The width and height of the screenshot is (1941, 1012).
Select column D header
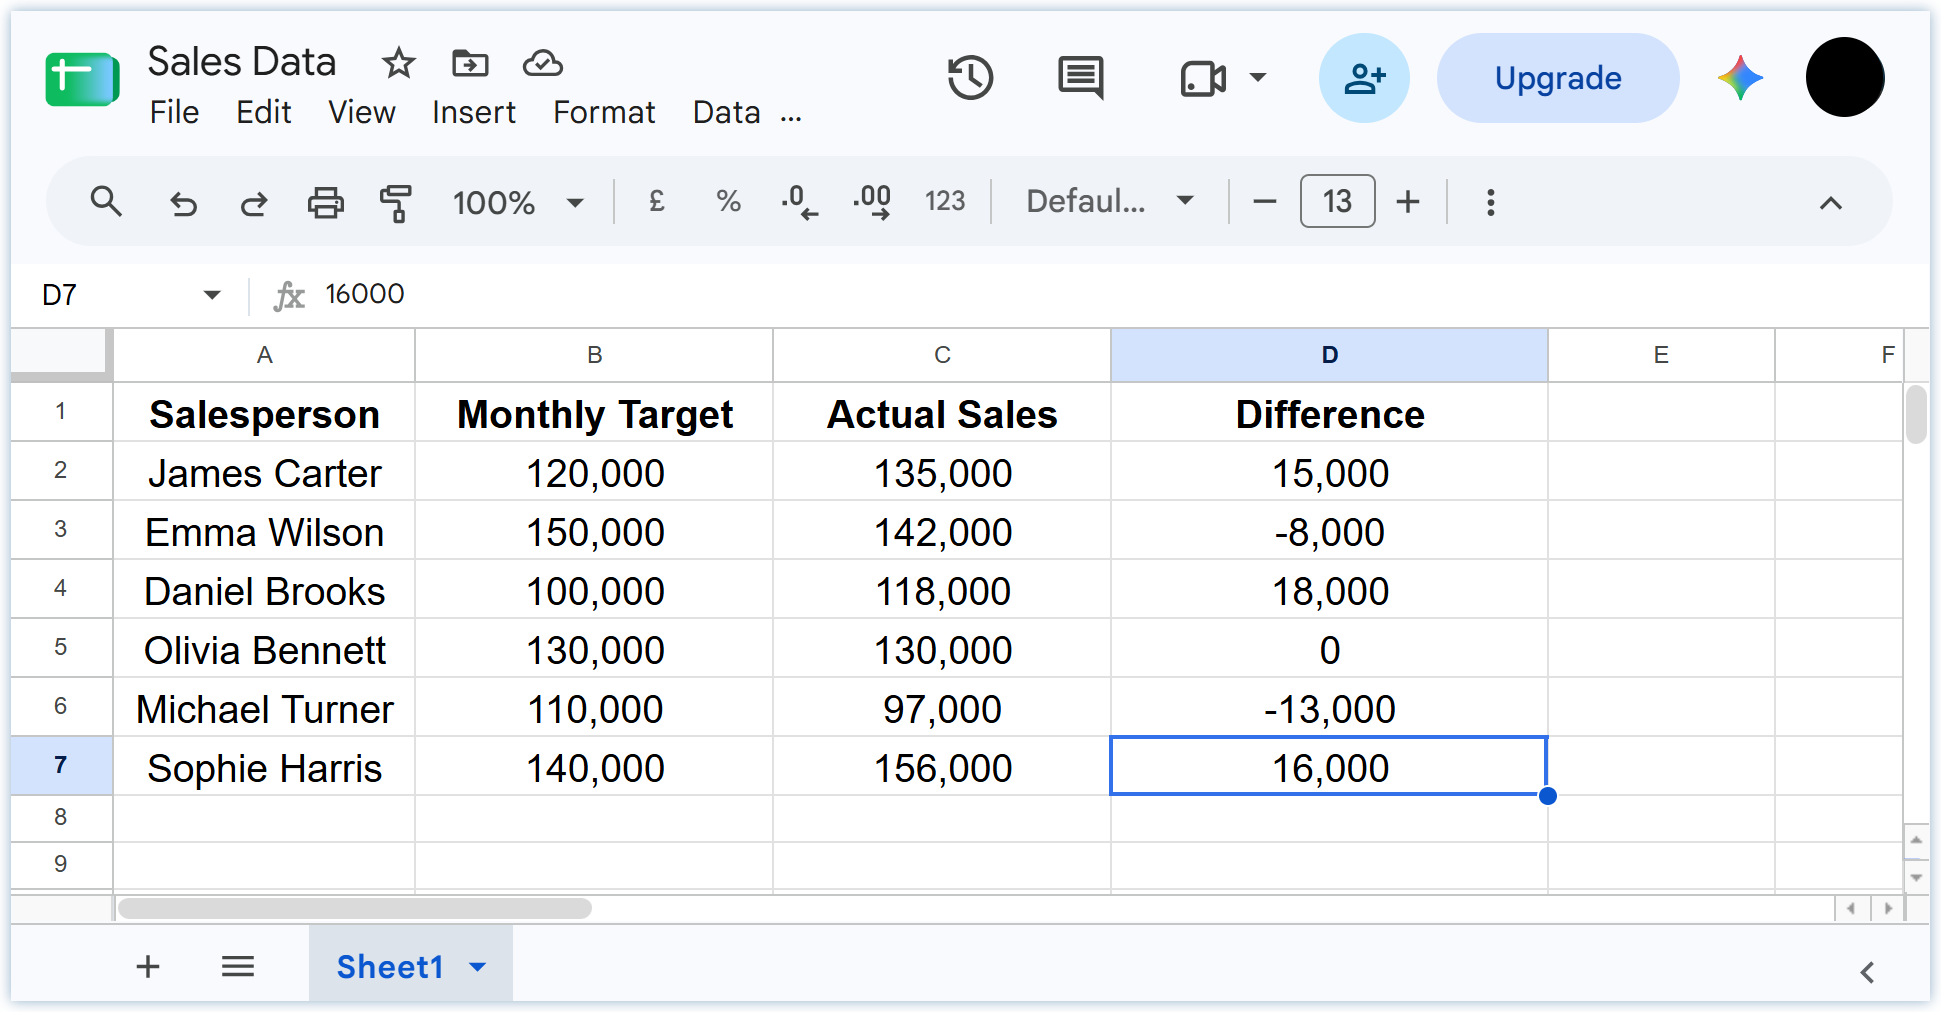coord(1329,355)
